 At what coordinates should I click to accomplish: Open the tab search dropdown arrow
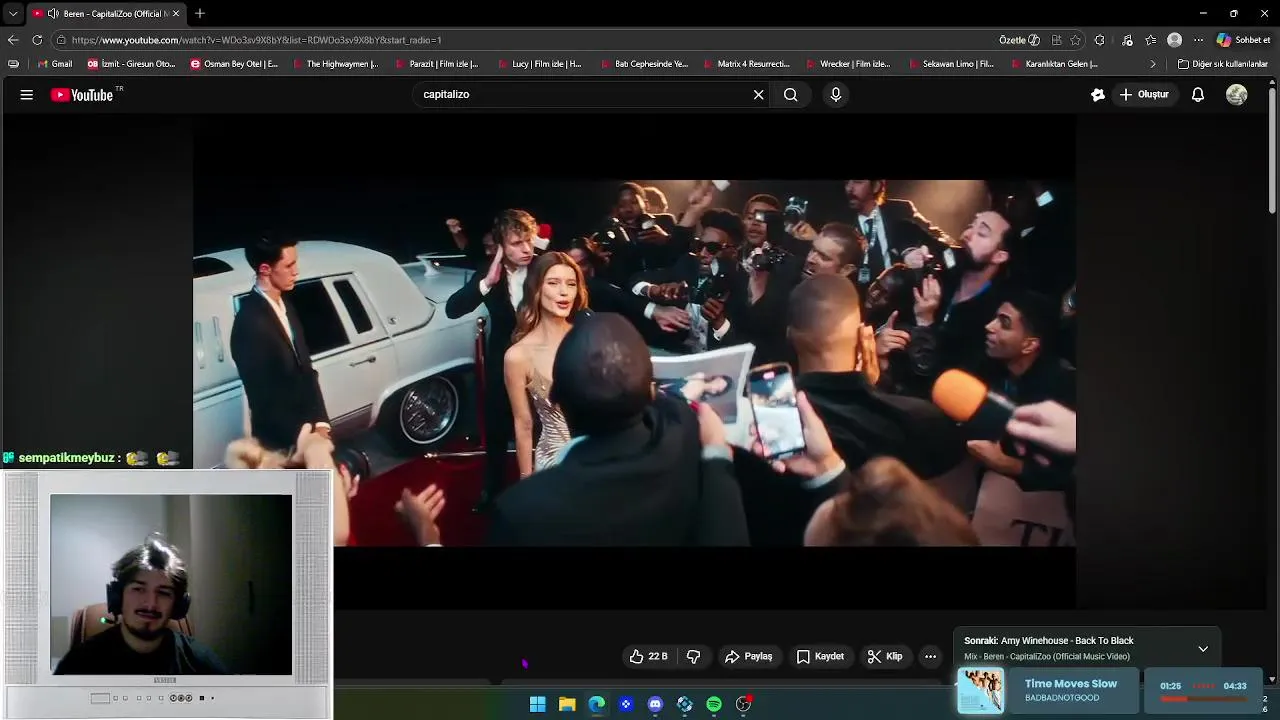point(13,14)
